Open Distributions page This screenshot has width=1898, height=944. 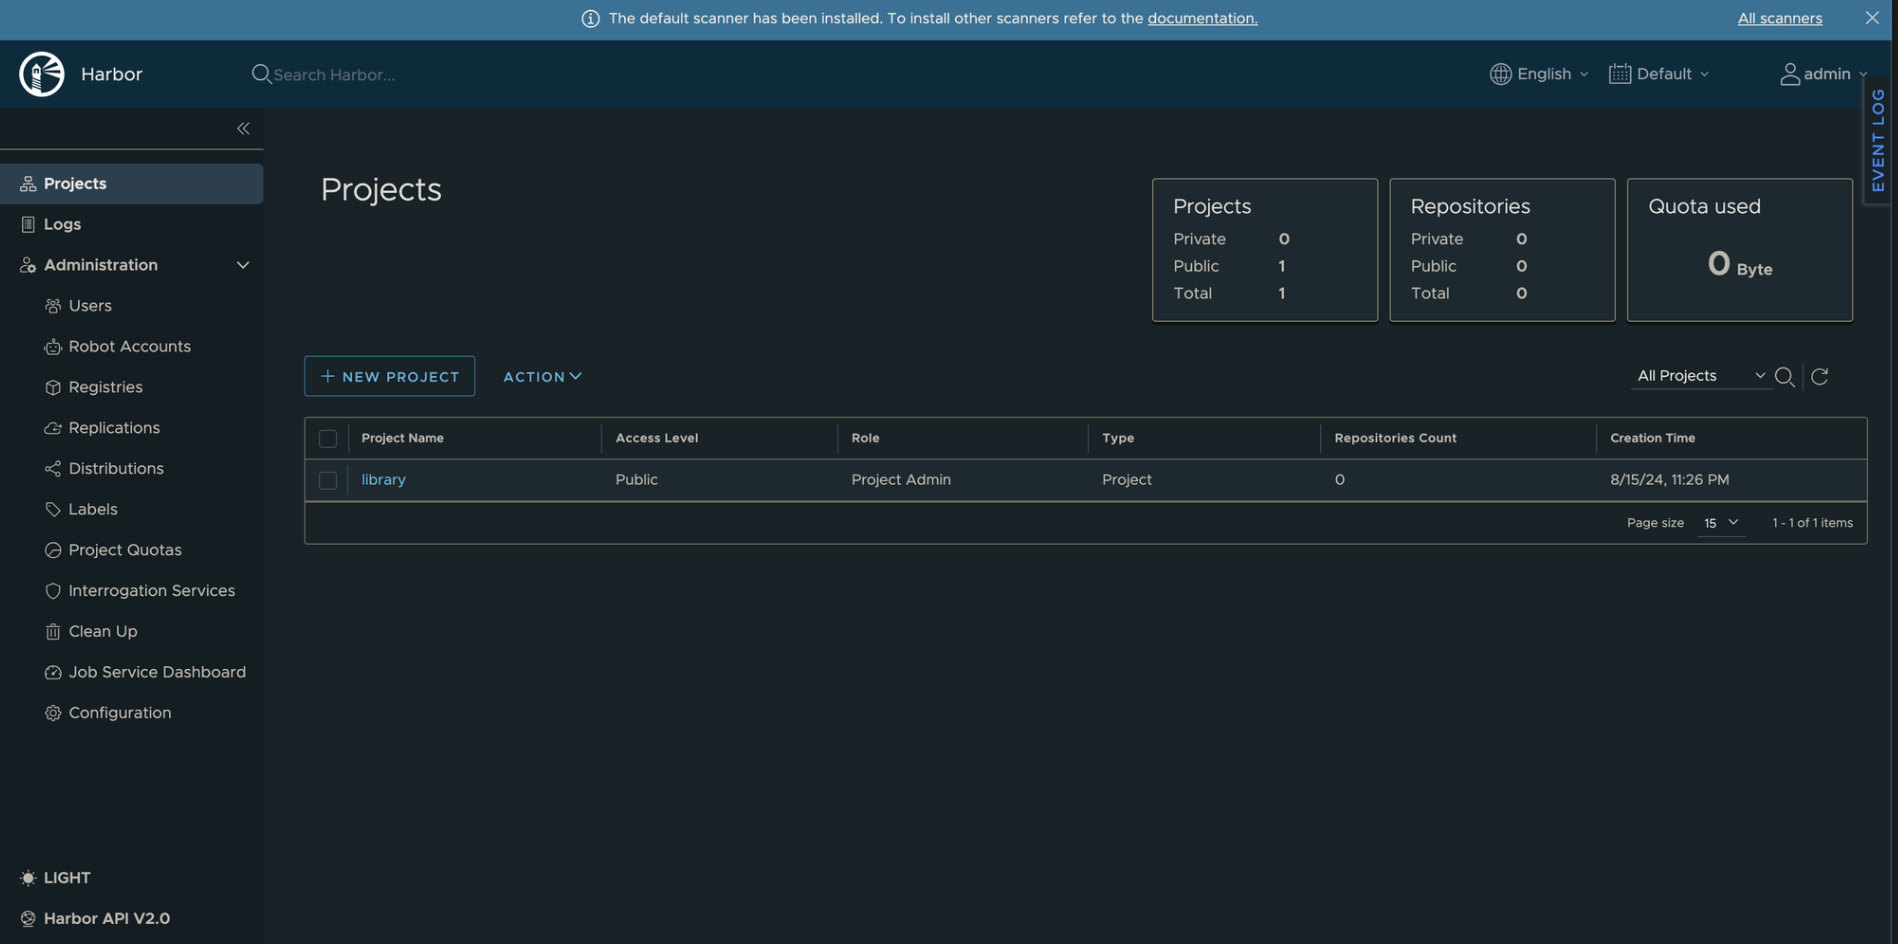116,469
